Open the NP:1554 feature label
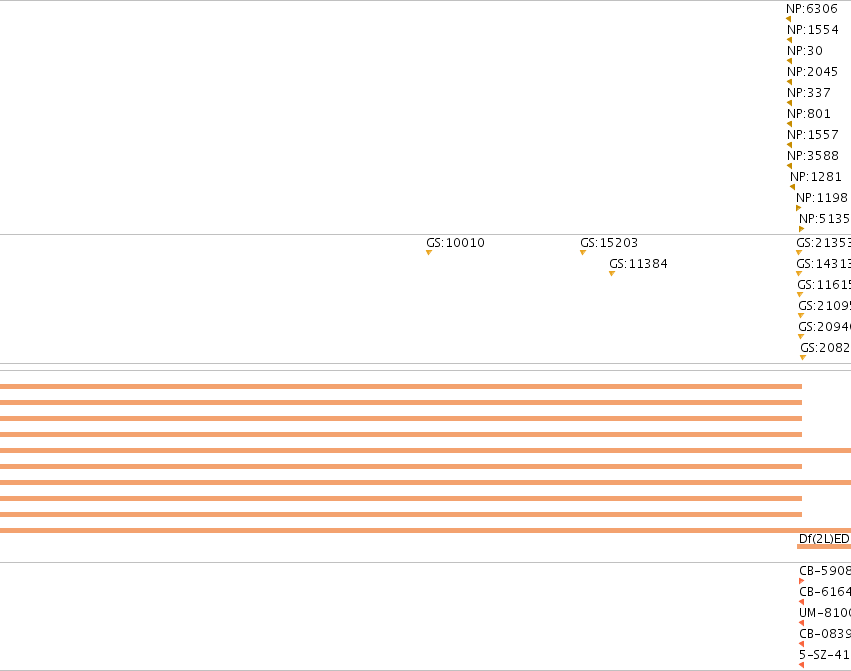This screenshot has height=671, width=851. (x=813, y=30)
